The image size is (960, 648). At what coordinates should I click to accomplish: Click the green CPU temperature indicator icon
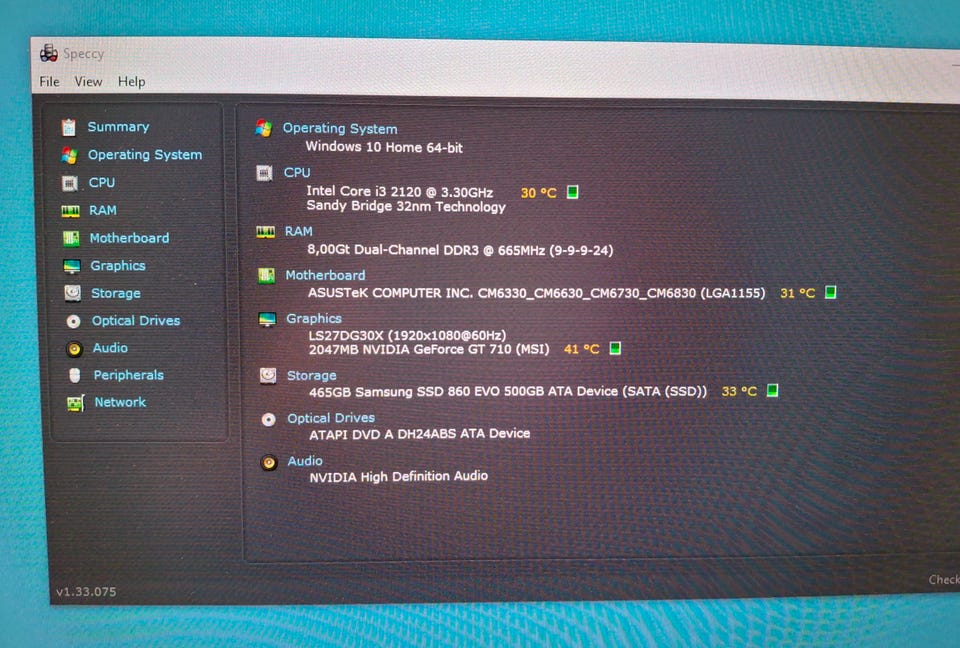[x=572, y=192]
